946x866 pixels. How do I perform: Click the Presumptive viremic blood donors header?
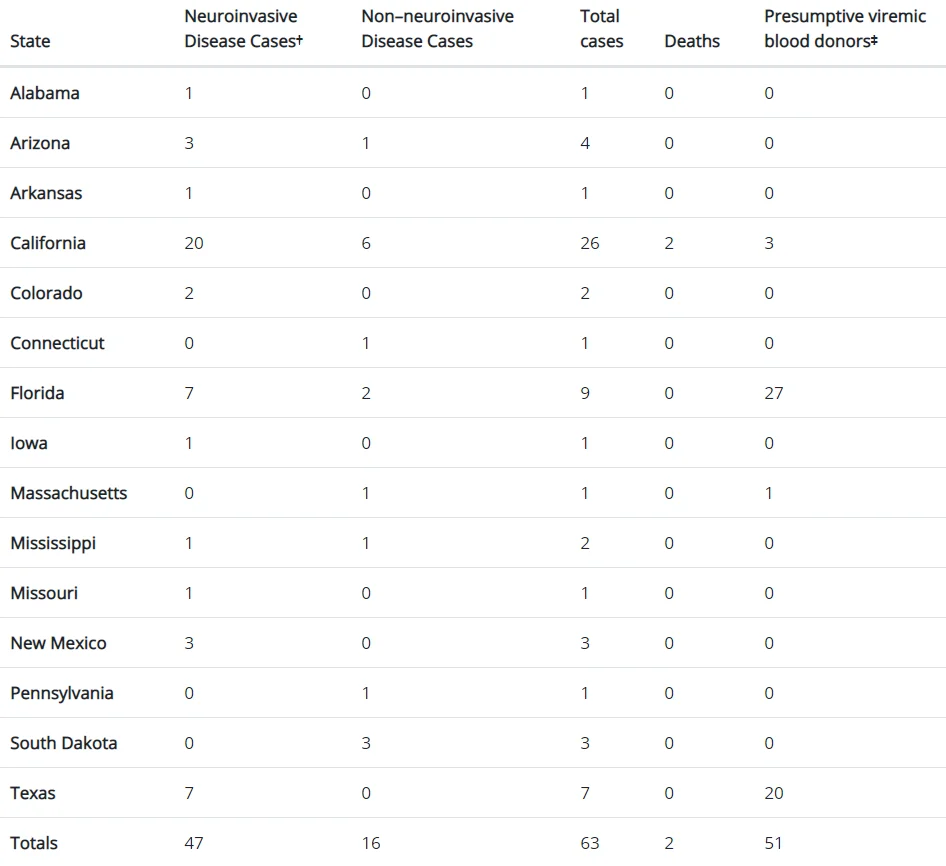(x=845, y=28)
